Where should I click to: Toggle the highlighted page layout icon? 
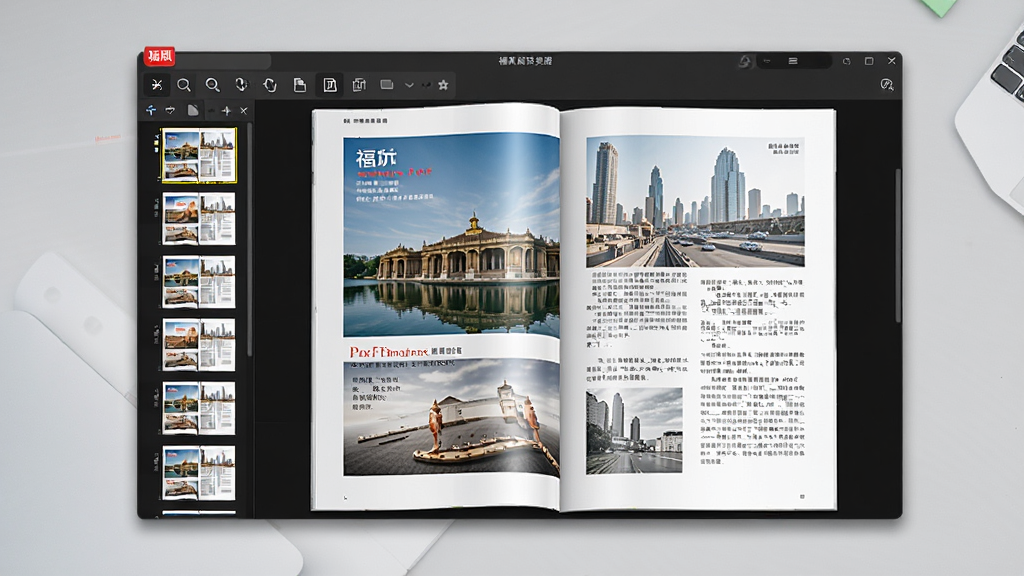point(330,85)
